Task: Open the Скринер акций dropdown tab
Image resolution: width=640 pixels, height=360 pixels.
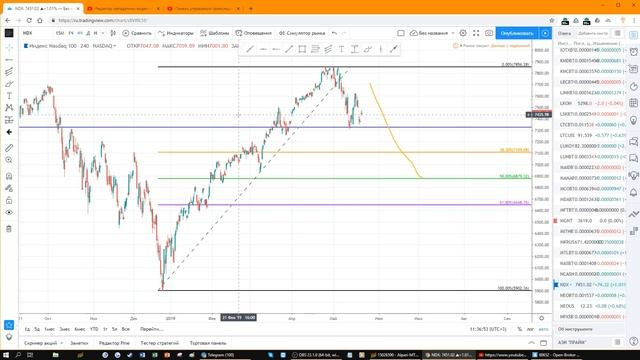Action: pos(43,343)
